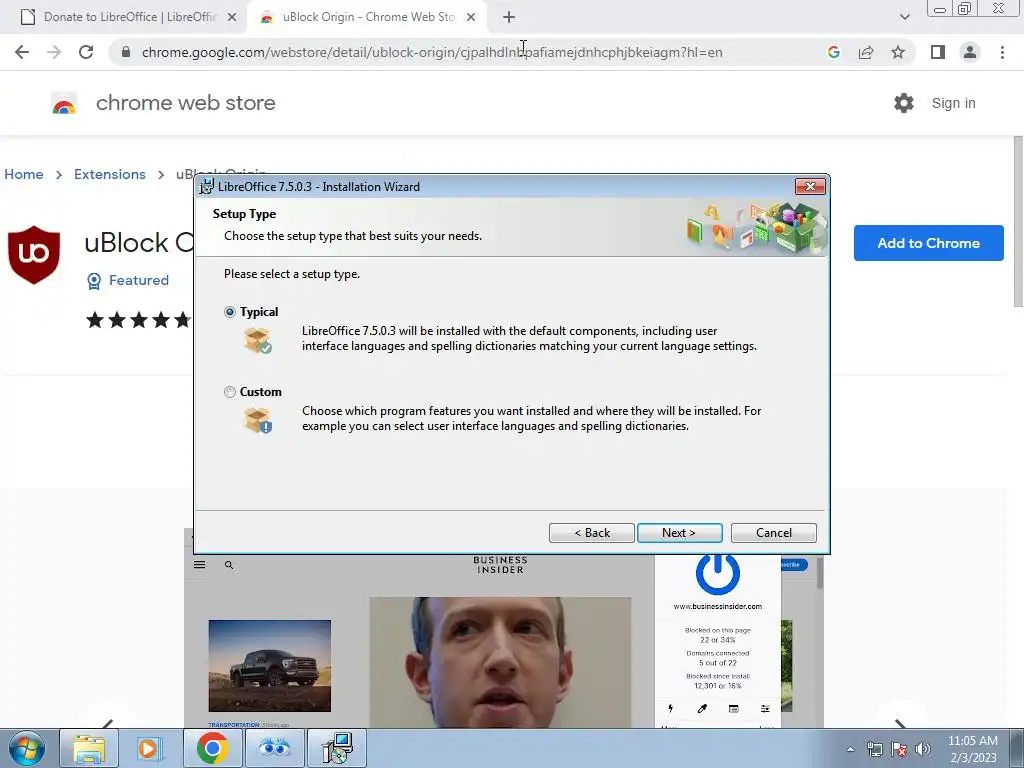This screenshot has height=768, width=1024.
Task: Open the network tray icon
Action: [874, 749]
